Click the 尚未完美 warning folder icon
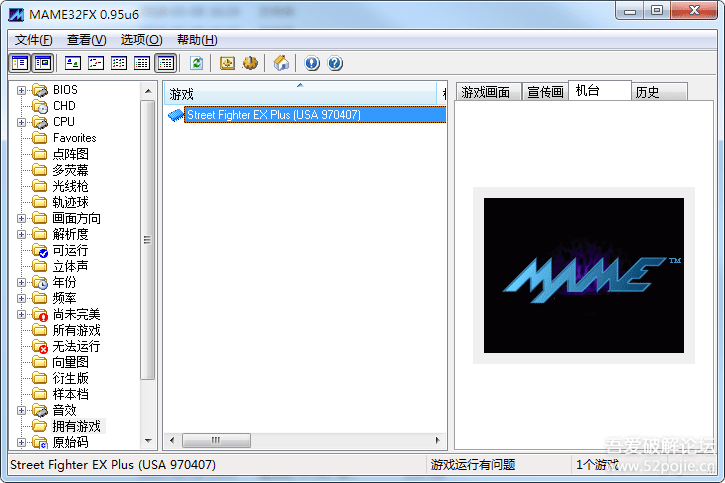Image resolution: width=725 pixels, height=483 pixels. [x=40, y=314]
